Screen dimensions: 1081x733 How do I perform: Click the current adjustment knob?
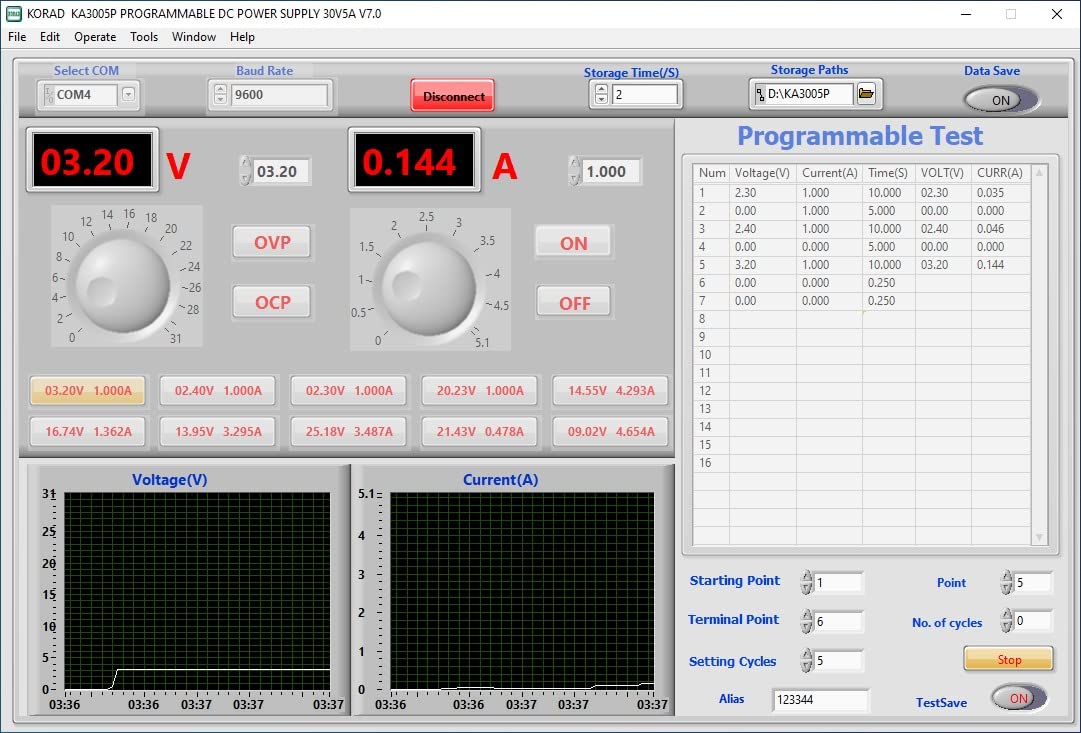429,288
